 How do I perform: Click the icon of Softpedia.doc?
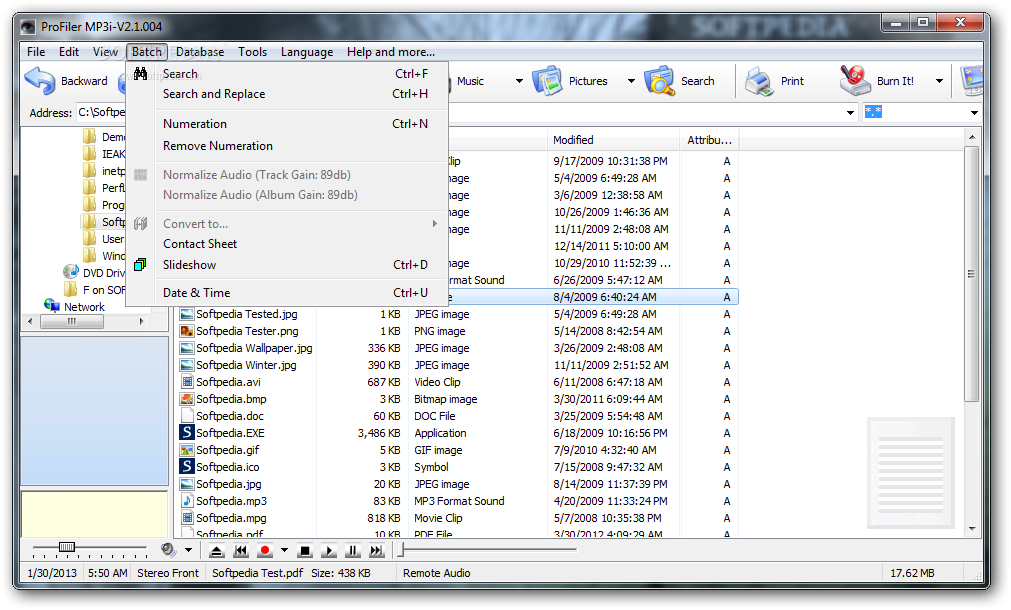pos(187,416)
